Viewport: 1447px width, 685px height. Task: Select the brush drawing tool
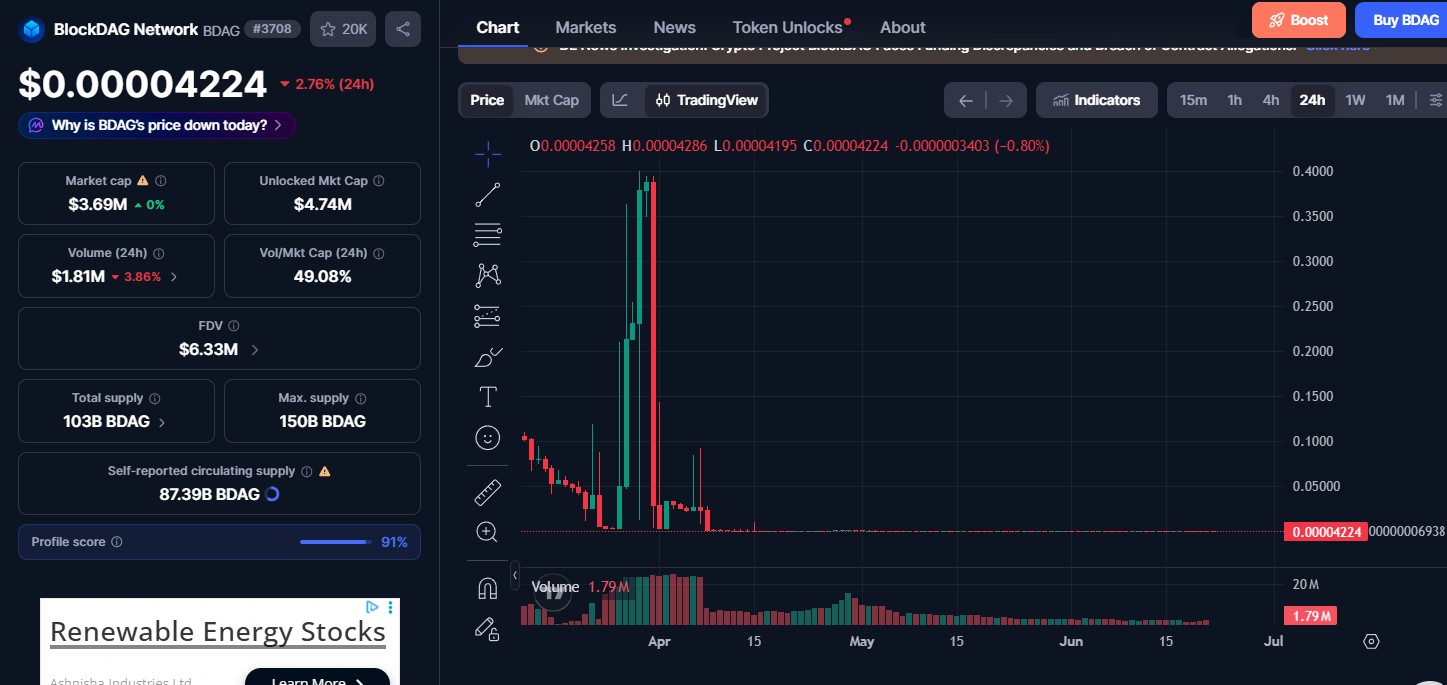pos(488,357)
